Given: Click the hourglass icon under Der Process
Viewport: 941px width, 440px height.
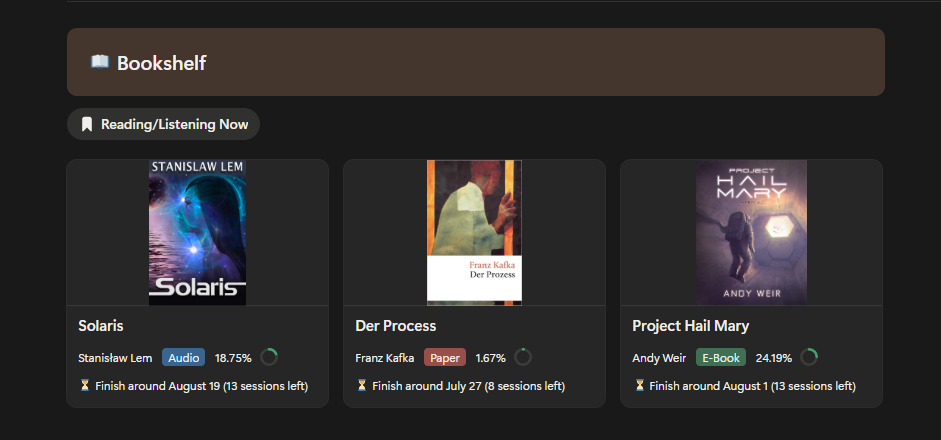Looking at the screenshot, I should pyautogui.click(x=361, y=385).
